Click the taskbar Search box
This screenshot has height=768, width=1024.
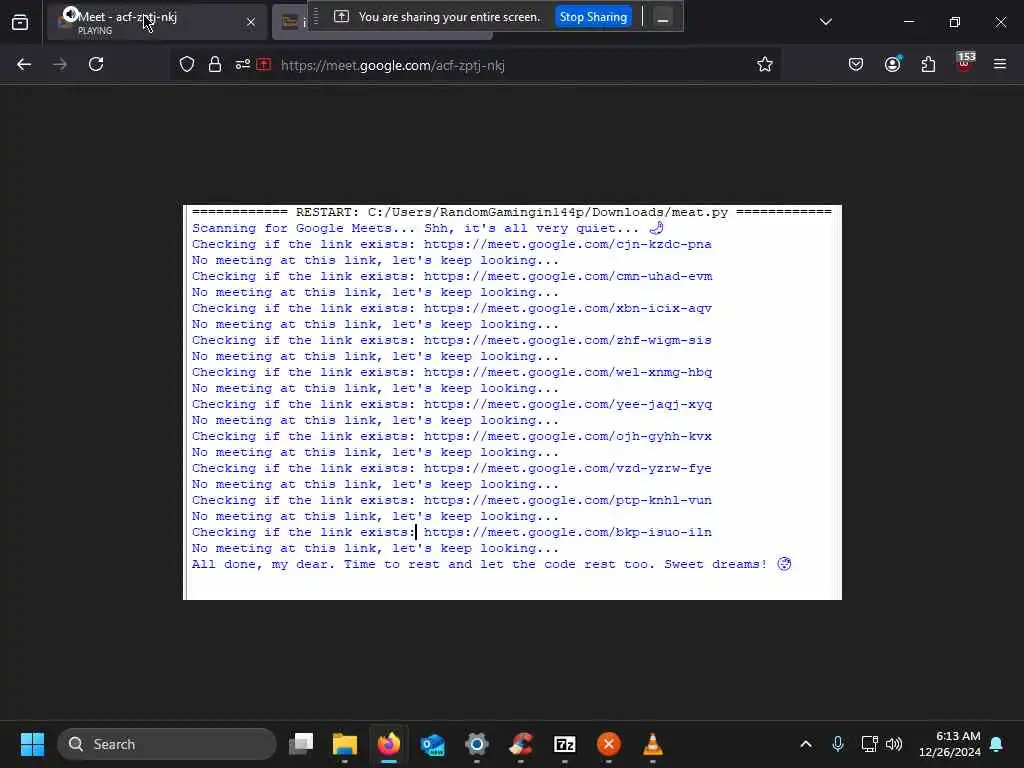pyautogui.click(x=167, y=744)
